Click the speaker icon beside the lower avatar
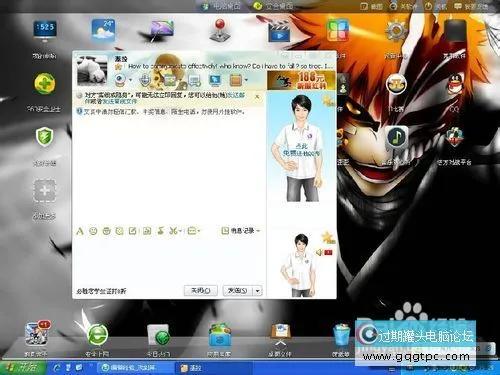500x375 pixels. (x=319, y=253)
